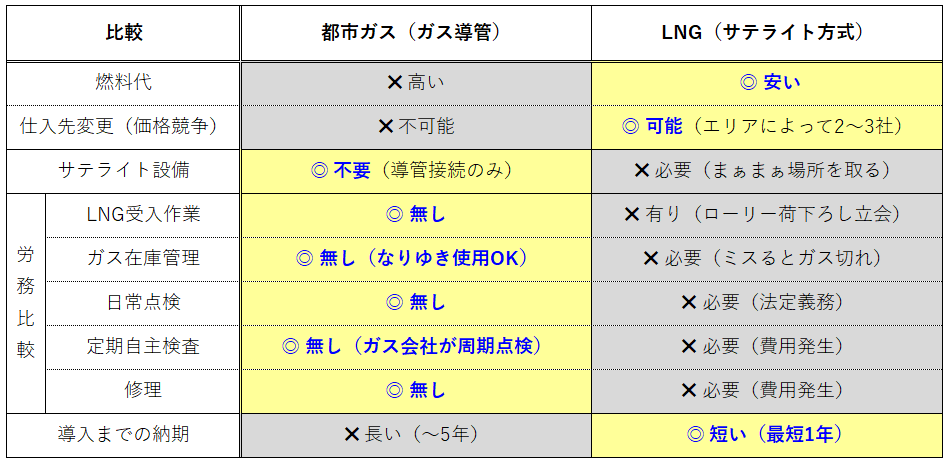This screenshot has width=948, height=462.
Task: Select the 導入までの納期 row label
Action: pos(124,434)
